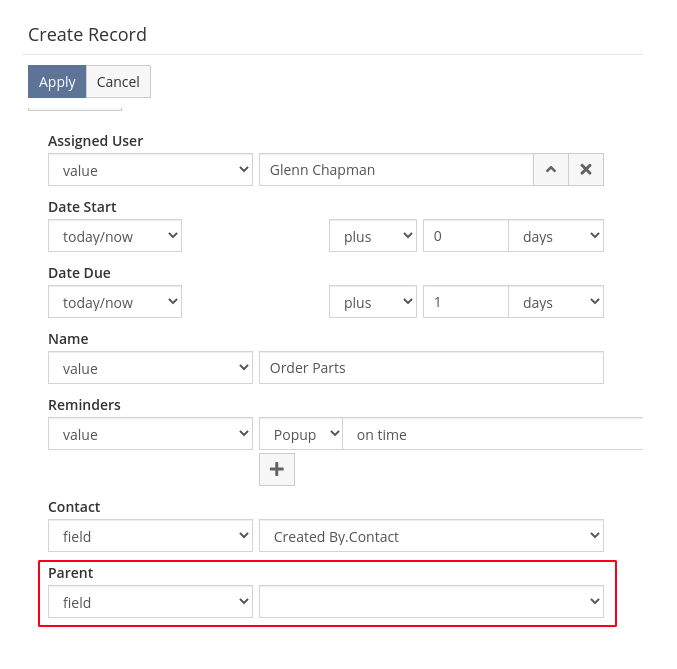The height and width of the screenshot is (669, 677).
Task: Open the Reminders Popup type dropdown
Action: [300, 434]
